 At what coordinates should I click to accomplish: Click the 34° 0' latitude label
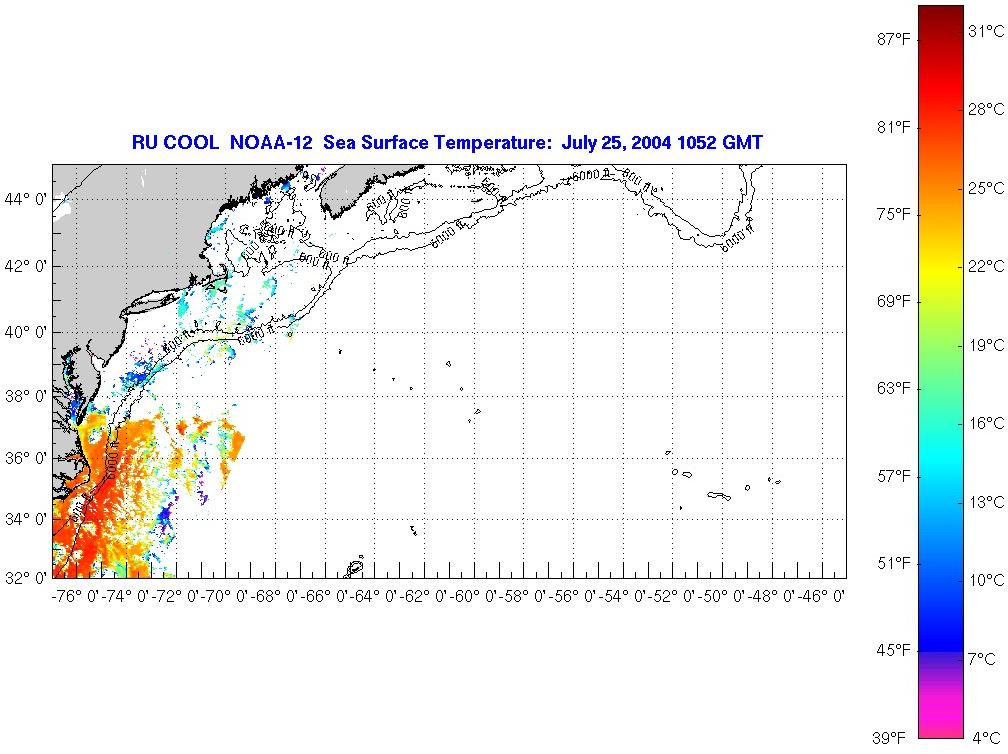coord(25,519)
